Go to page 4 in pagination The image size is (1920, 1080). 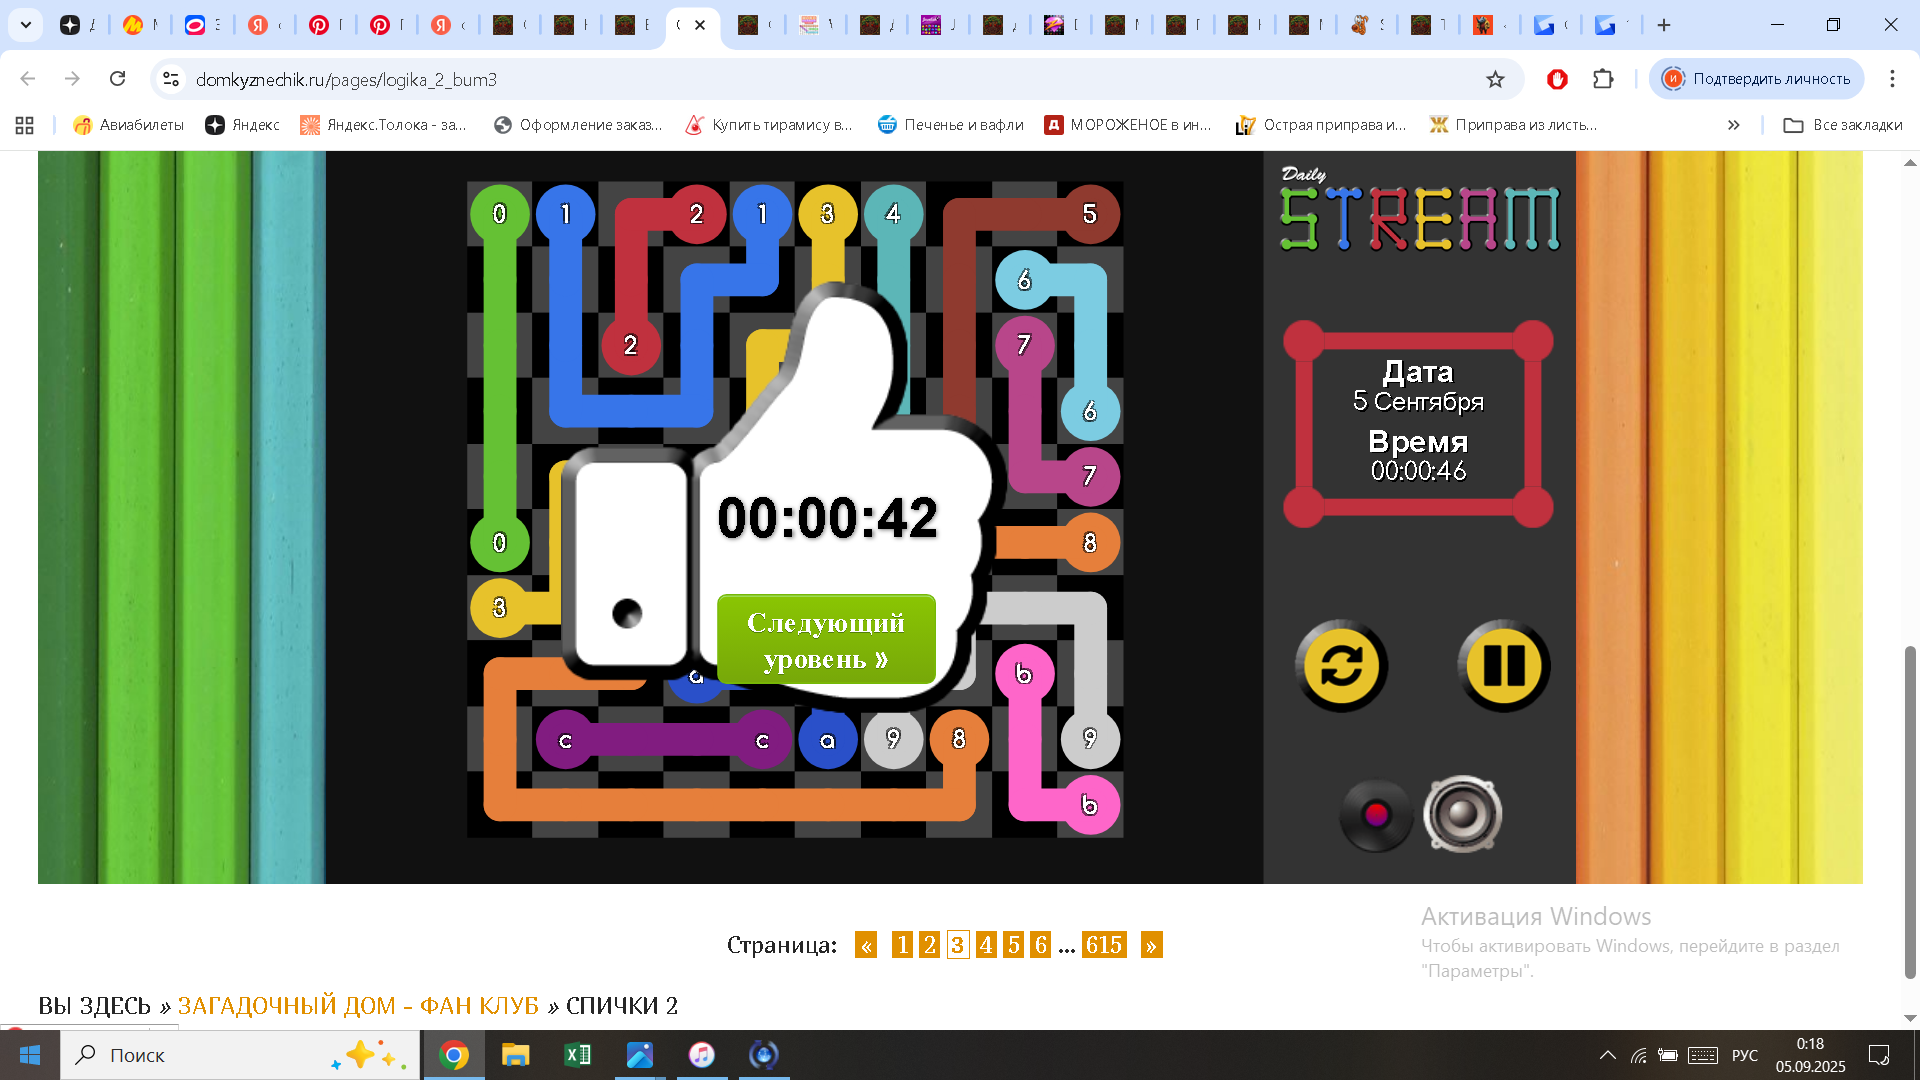986,945
